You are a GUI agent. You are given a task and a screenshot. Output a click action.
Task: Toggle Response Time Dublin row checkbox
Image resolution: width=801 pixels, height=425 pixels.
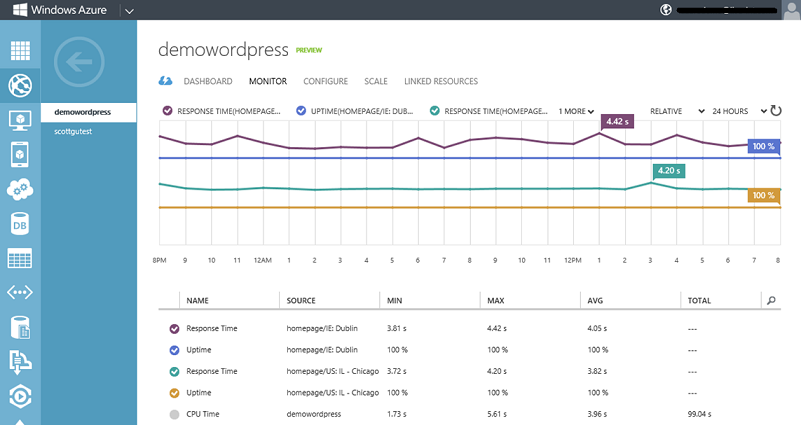click(174, 328)
